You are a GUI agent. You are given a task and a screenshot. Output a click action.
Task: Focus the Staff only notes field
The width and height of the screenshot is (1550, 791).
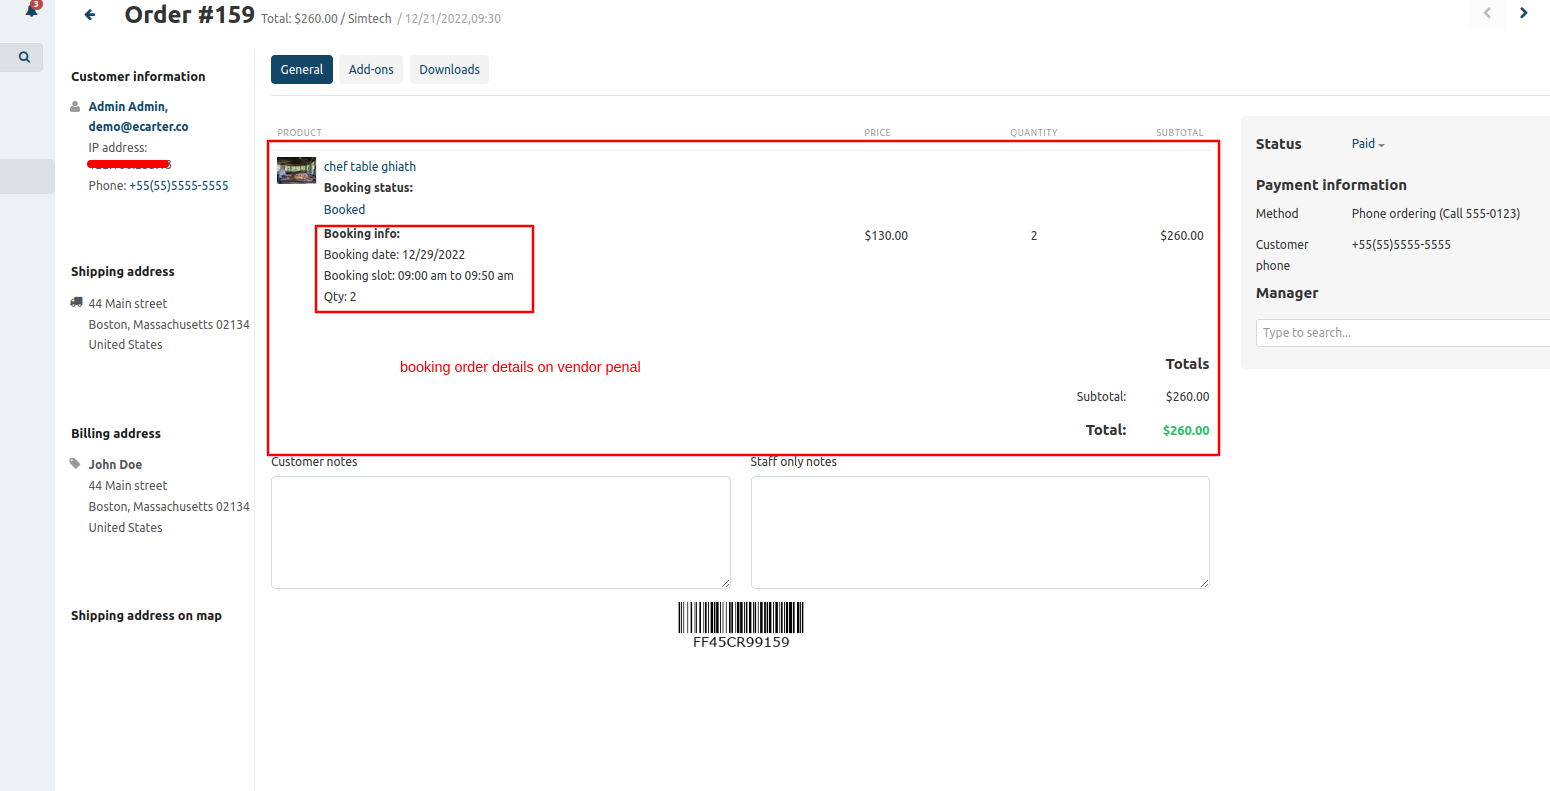[980, 532]
